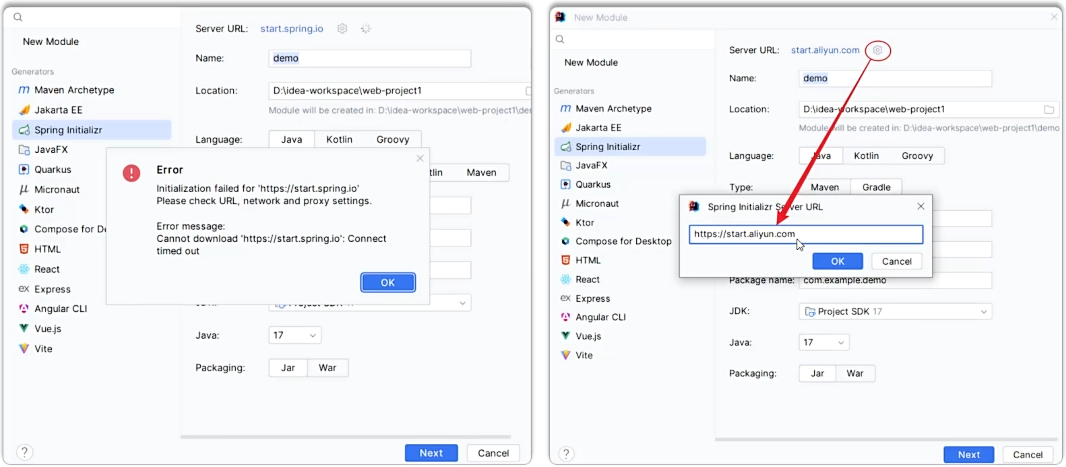Click the Location field in the error-dialog window
Viewport: 1066px width, 467px height.
[x=400, y=90]
